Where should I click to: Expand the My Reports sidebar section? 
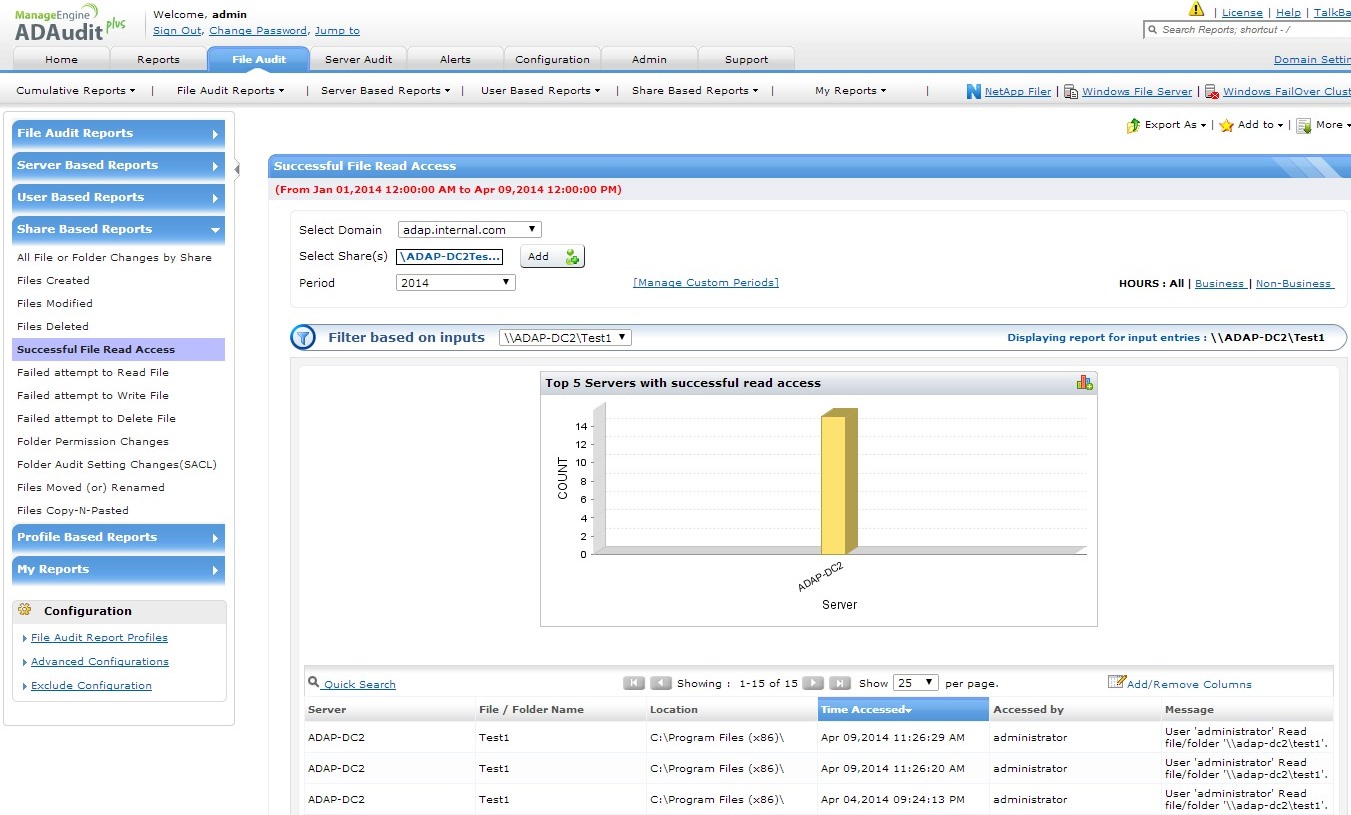tap(118, 570)
